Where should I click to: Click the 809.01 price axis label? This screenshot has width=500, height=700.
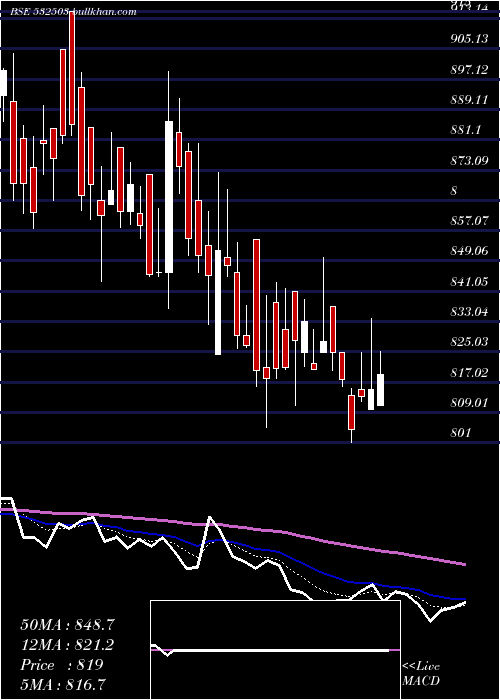click(x=469, y=403)
